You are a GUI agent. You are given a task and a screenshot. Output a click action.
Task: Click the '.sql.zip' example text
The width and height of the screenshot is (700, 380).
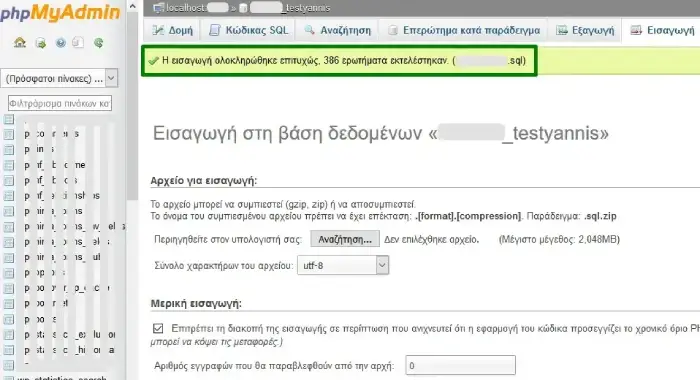[600, 216]
